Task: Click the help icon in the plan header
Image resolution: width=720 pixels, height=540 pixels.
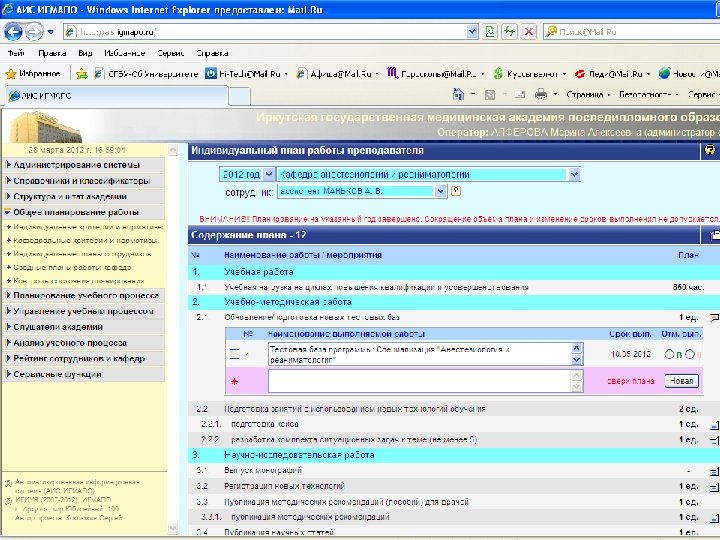Action: [710, 150]
